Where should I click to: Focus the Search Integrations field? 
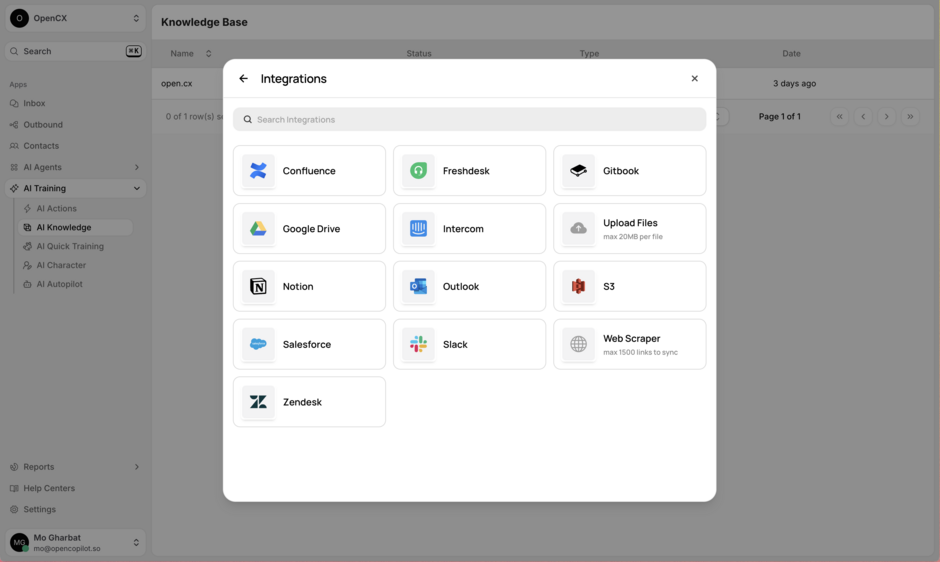pos(469,119)
